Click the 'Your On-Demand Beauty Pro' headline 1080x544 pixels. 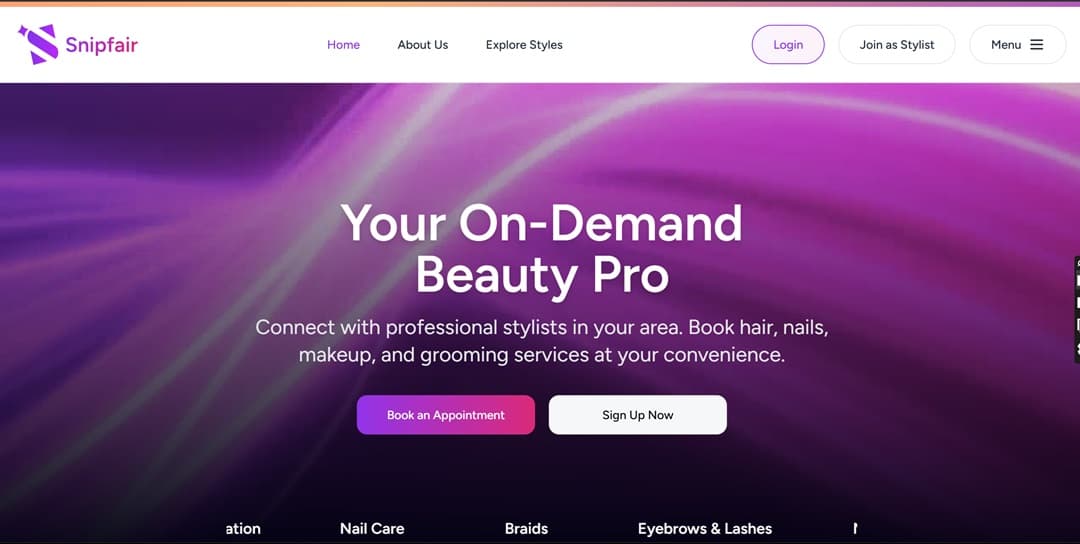point(541,250)
